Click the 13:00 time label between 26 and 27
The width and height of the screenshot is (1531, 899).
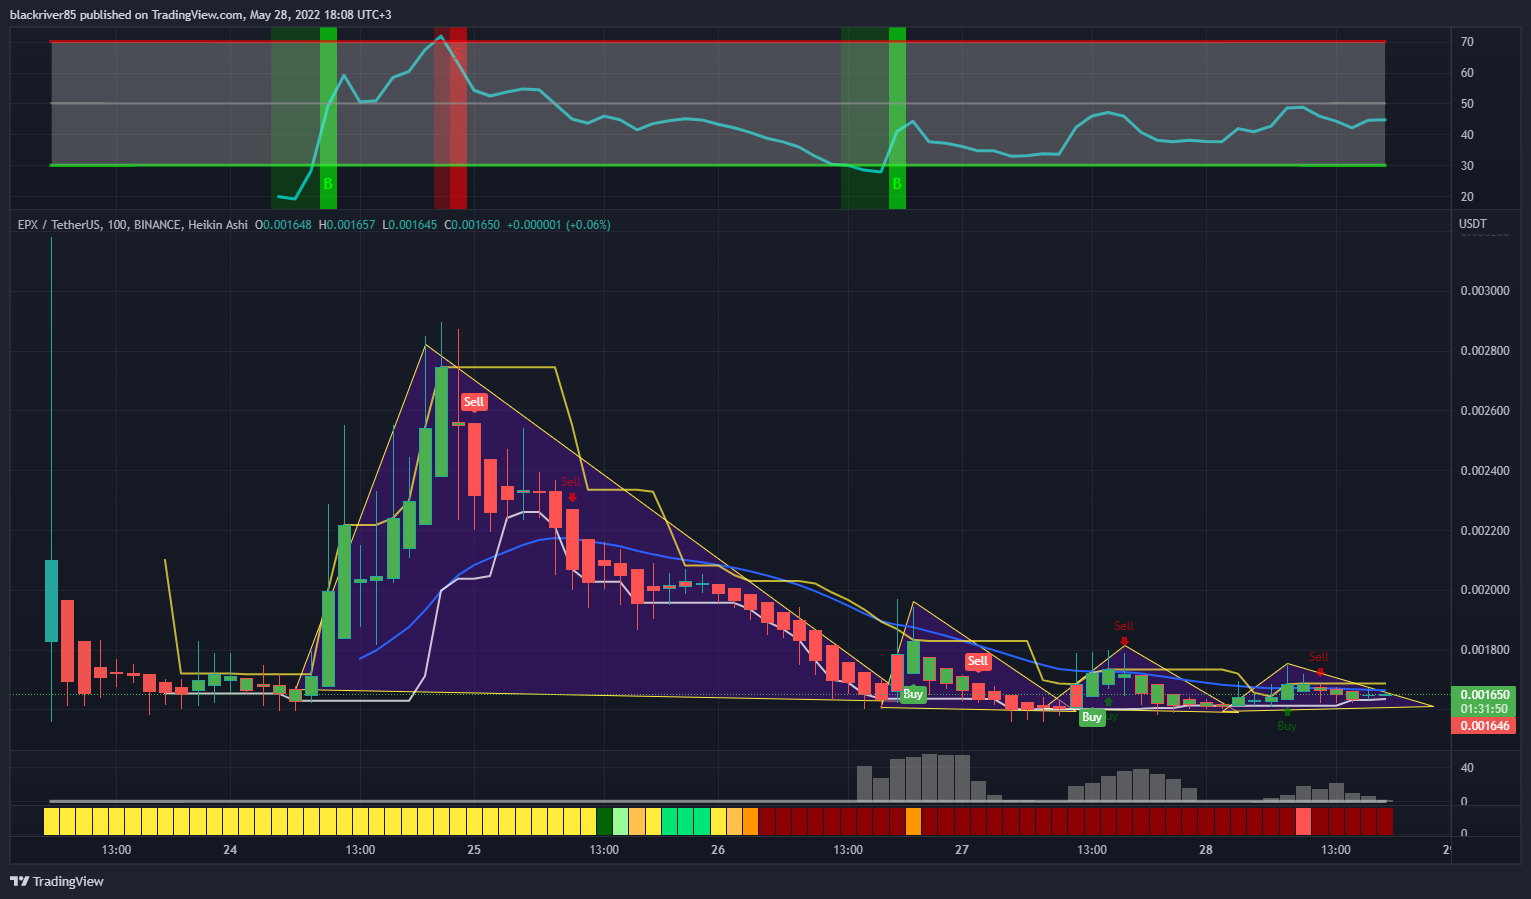pos(848,850)
